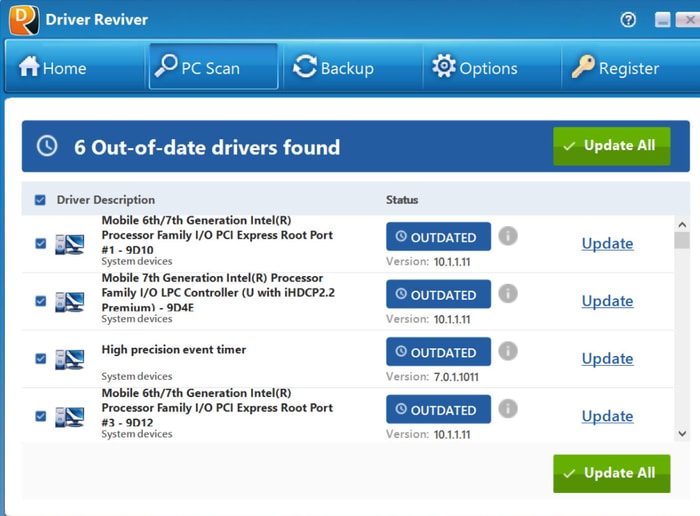
Task: Click device icon for Root Port #3 - 9D12
Action: coord(70,417)
